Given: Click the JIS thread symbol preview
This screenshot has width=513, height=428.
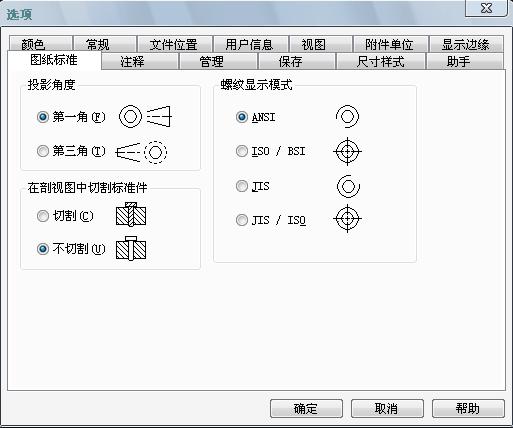Looking at the screenshot, I should 348,186.
